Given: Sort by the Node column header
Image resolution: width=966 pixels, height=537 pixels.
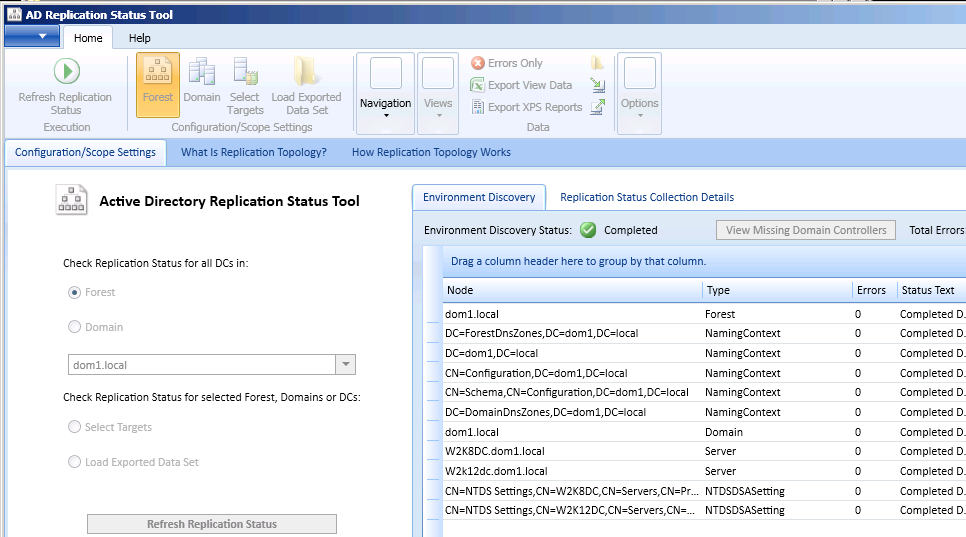Looking at the screenshot, I should click(572, 290).
